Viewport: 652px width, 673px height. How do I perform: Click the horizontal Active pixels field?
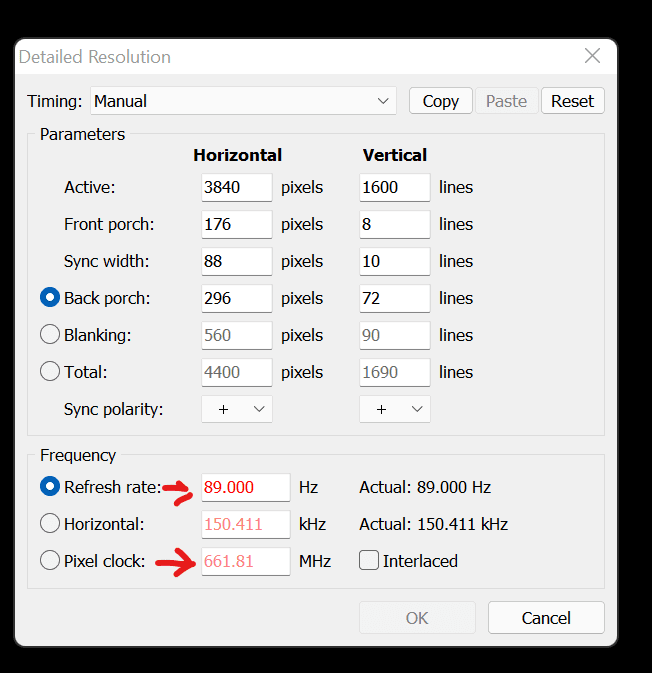point(237,188)
